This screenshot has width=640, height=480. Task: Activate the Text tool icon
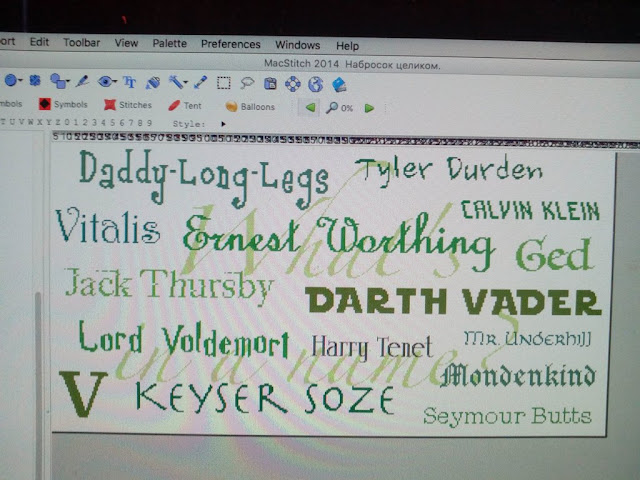129,82
